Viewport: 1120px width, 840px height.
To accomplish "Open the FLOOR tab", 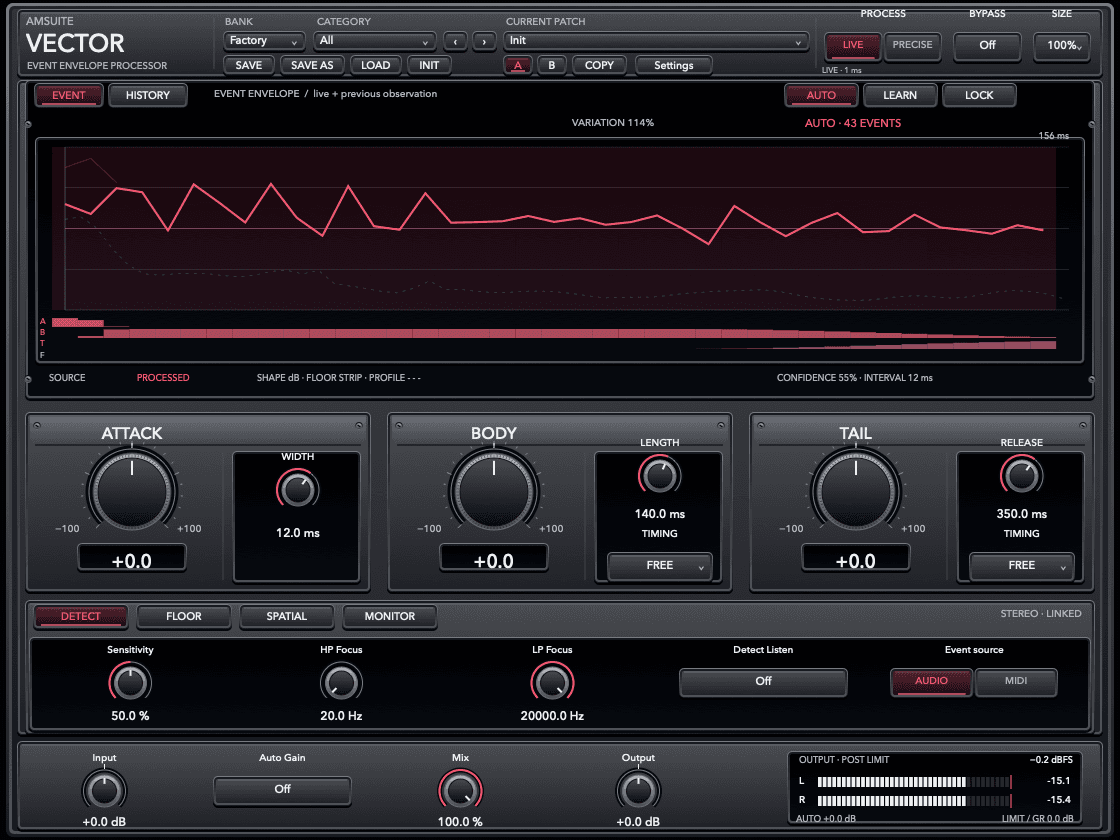I will pyautogui.click(x=184, y=616).
